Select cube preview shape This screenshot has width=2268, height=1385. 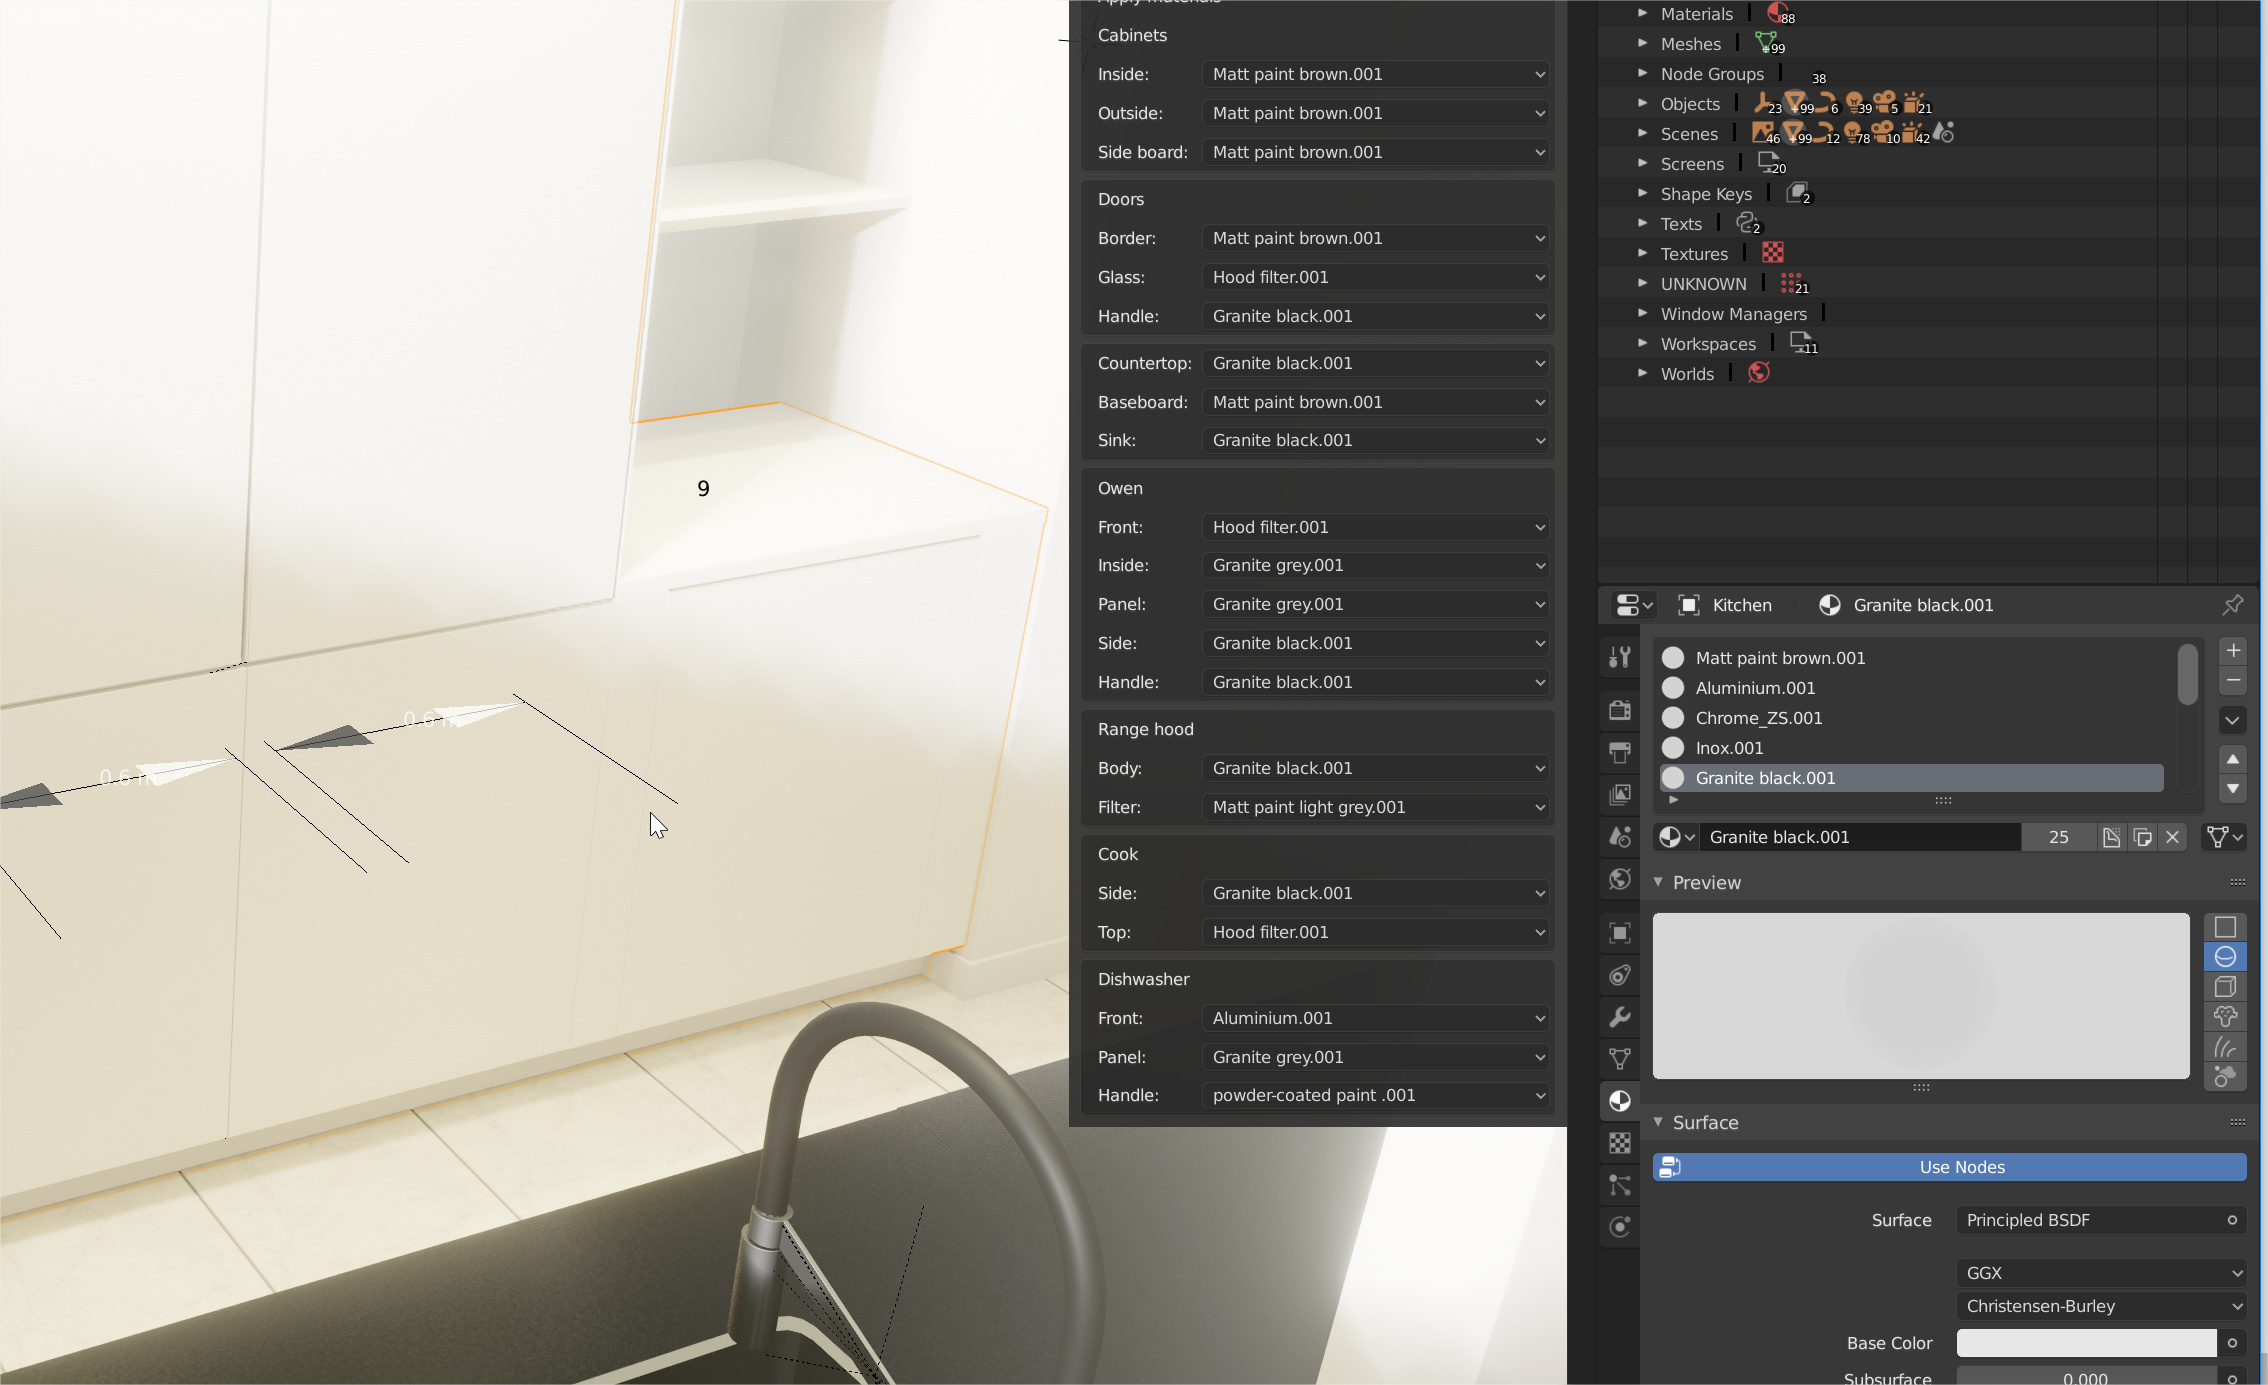tap(2225, 987)
